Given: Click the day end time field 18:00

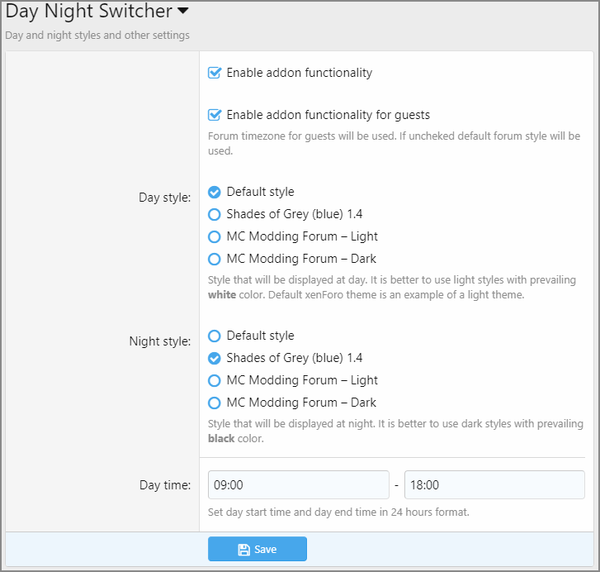Looking at the screenshot, I should point(494,485).
